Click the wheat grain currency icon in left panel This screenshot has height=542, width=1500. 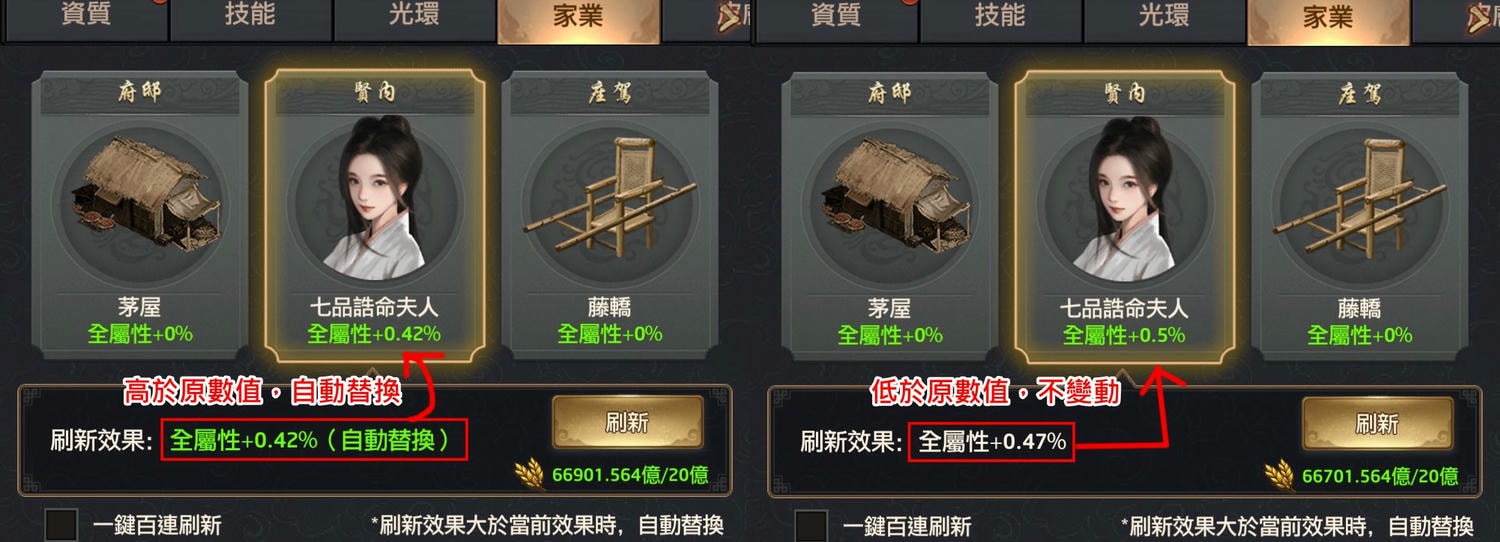[530, 473]
